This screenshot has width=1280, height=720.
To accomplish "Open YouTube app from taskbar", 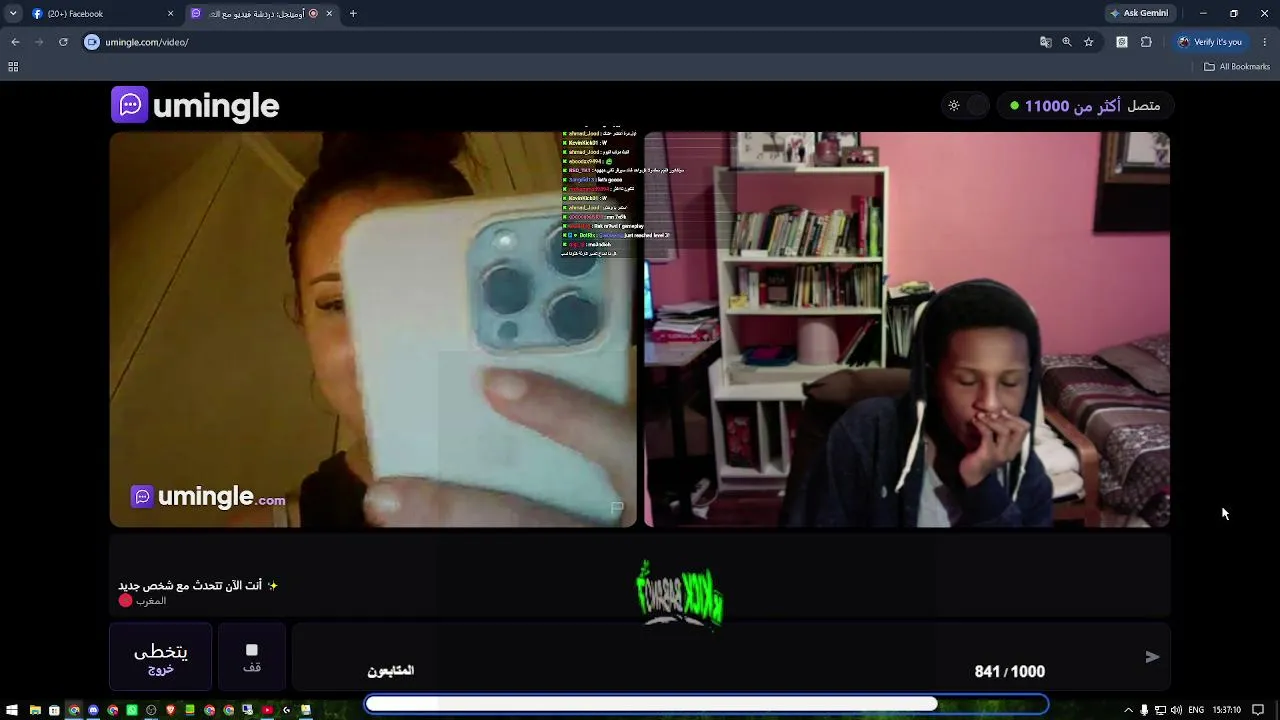I will (x=267, y=710).
